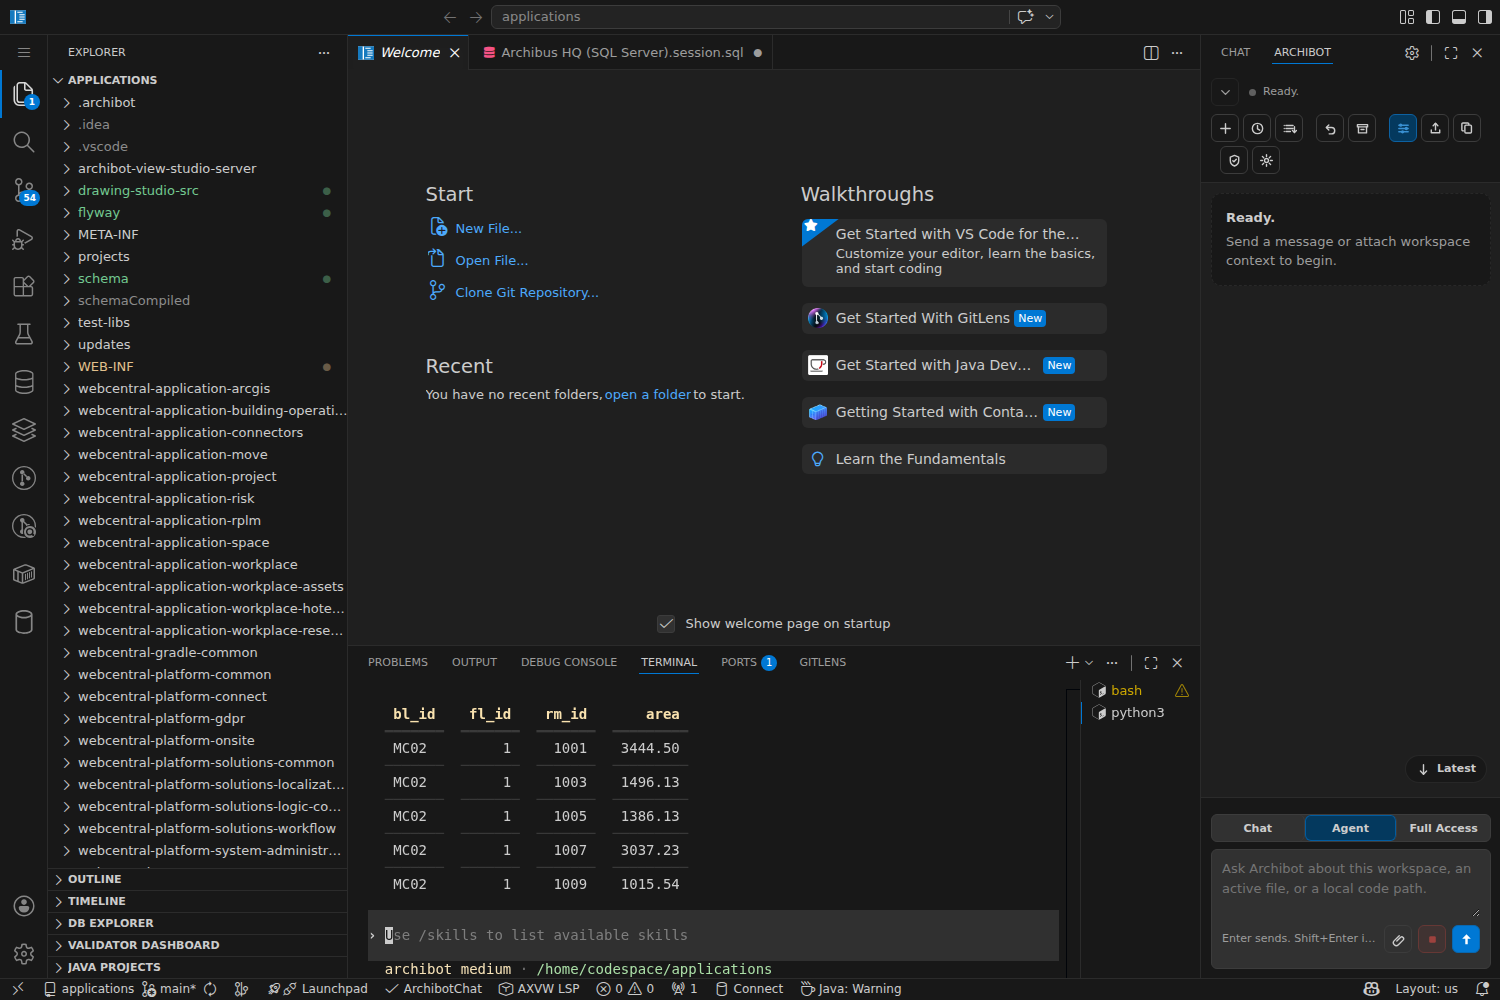Expand the OUTLINE section
The image size is (1500, 1000).
click(198, 880)
